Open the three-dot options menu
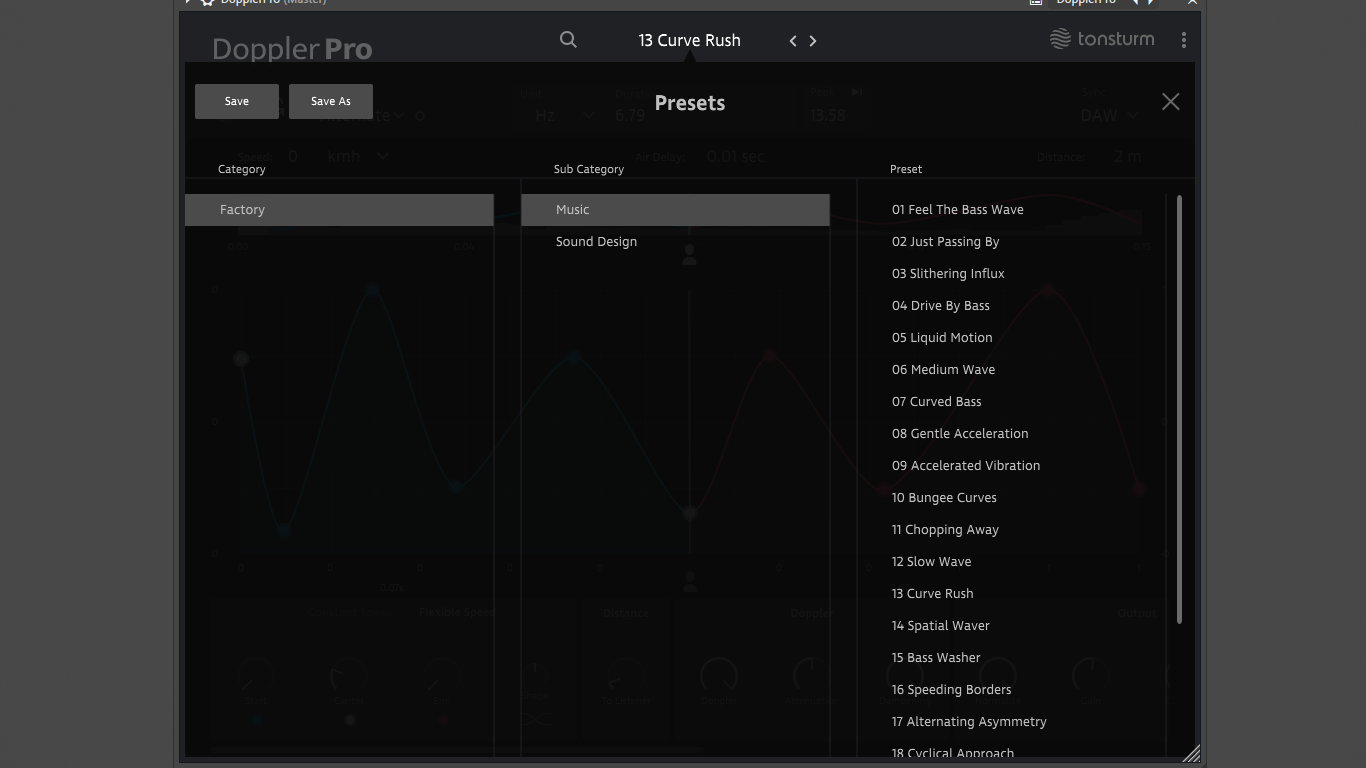 (x=1184, y=40)
